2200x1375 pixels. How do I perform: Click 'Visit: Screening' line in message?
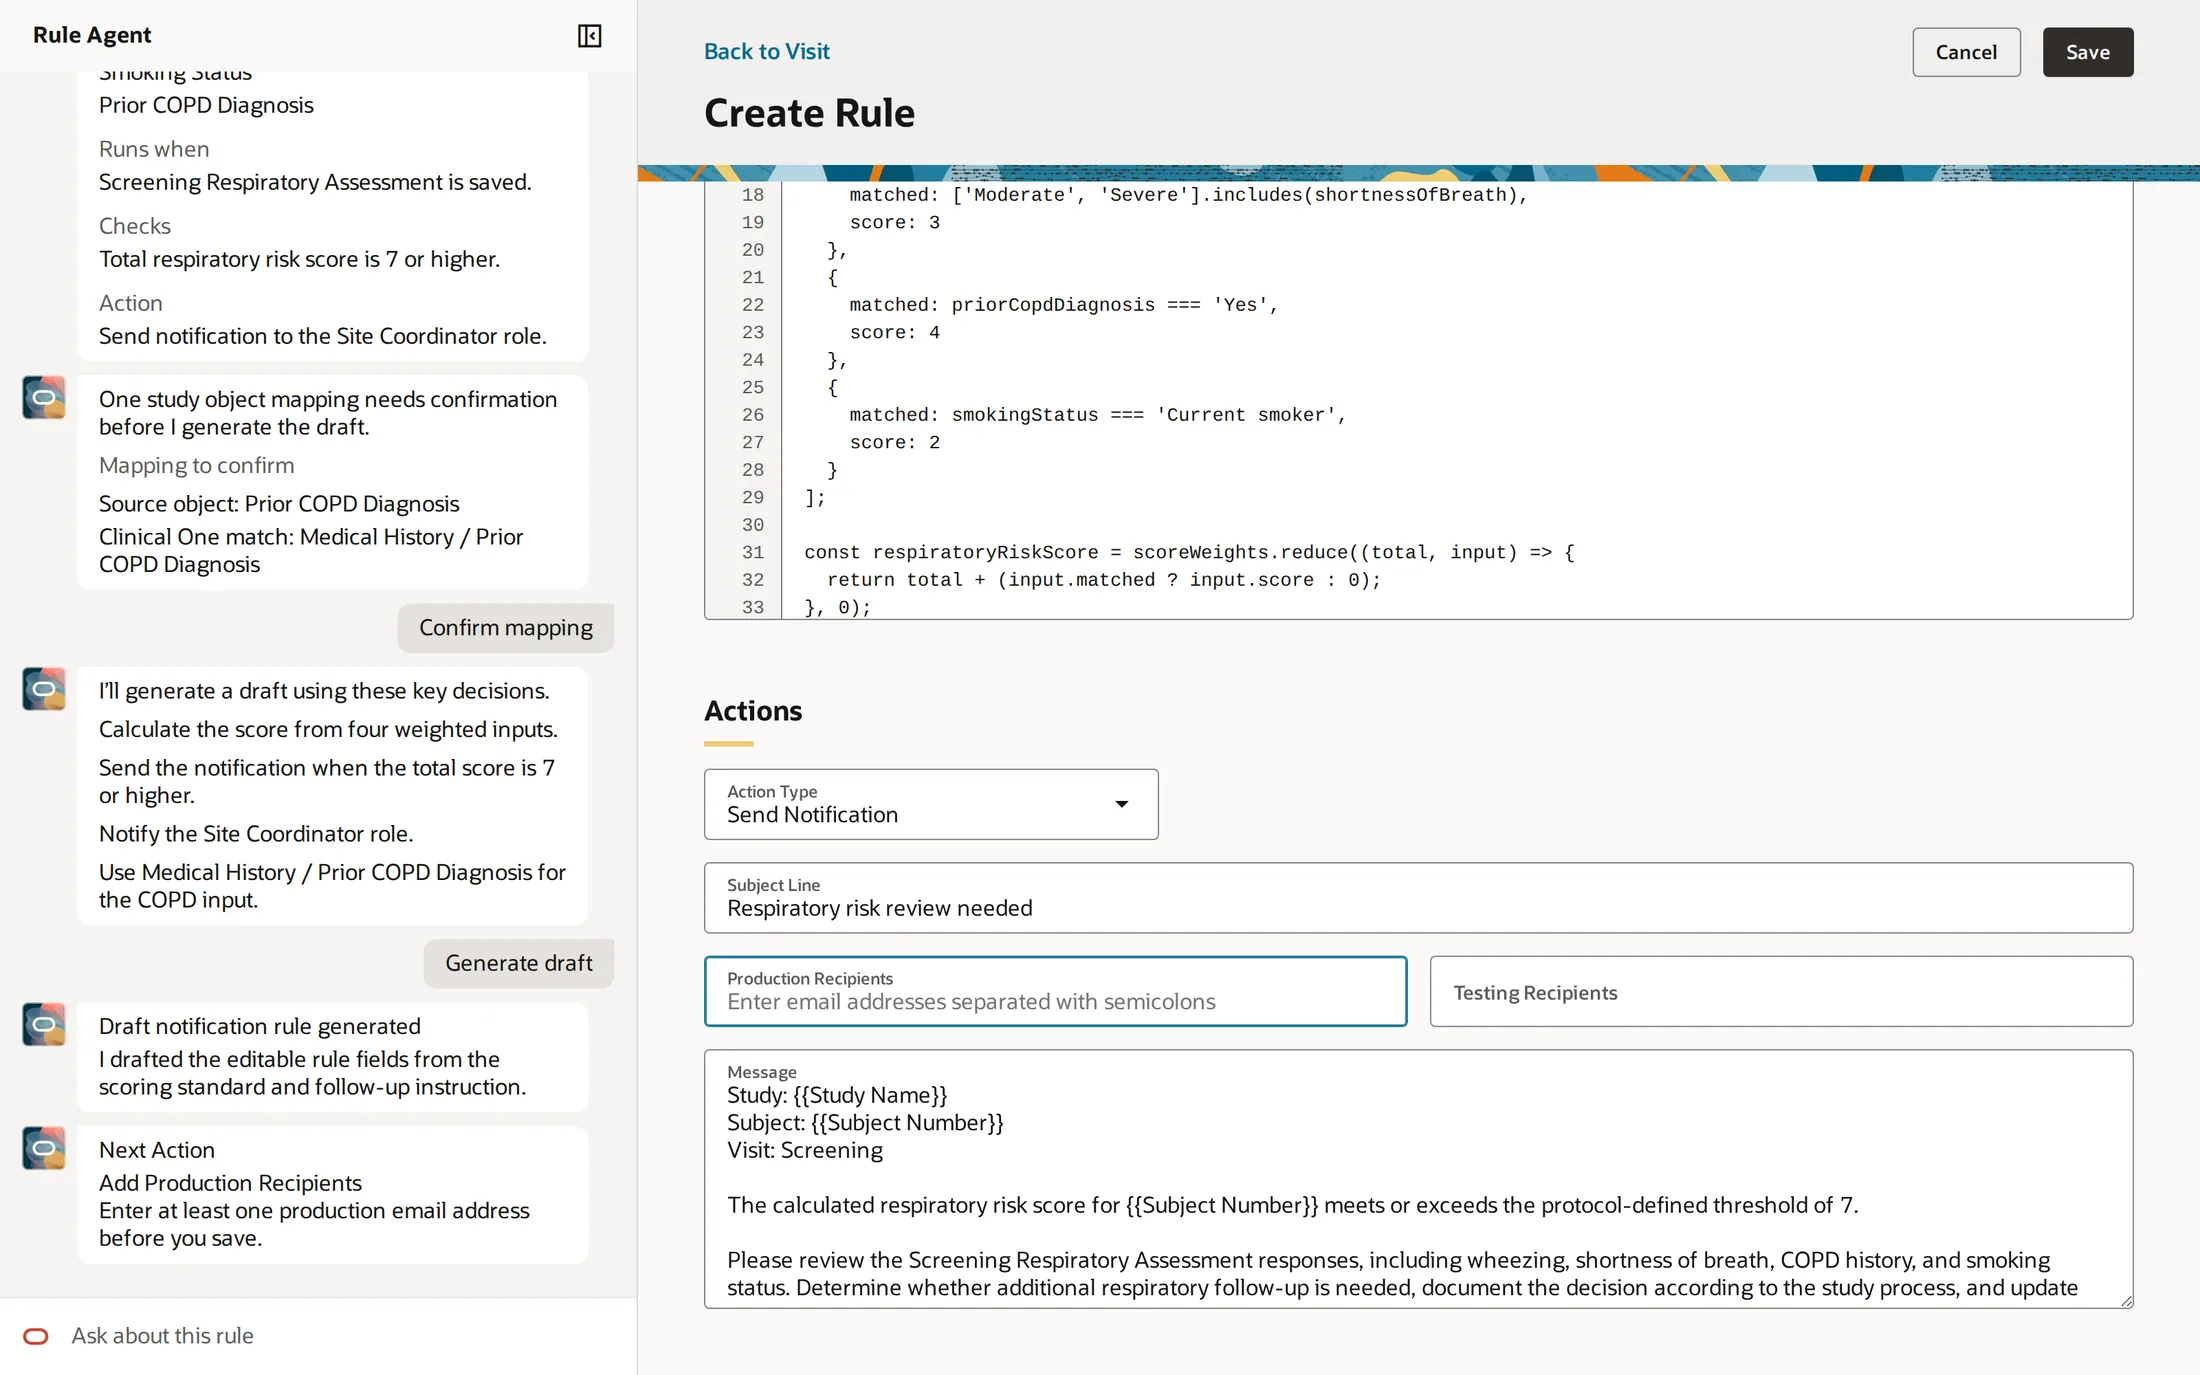click(x=805, y=1150)
